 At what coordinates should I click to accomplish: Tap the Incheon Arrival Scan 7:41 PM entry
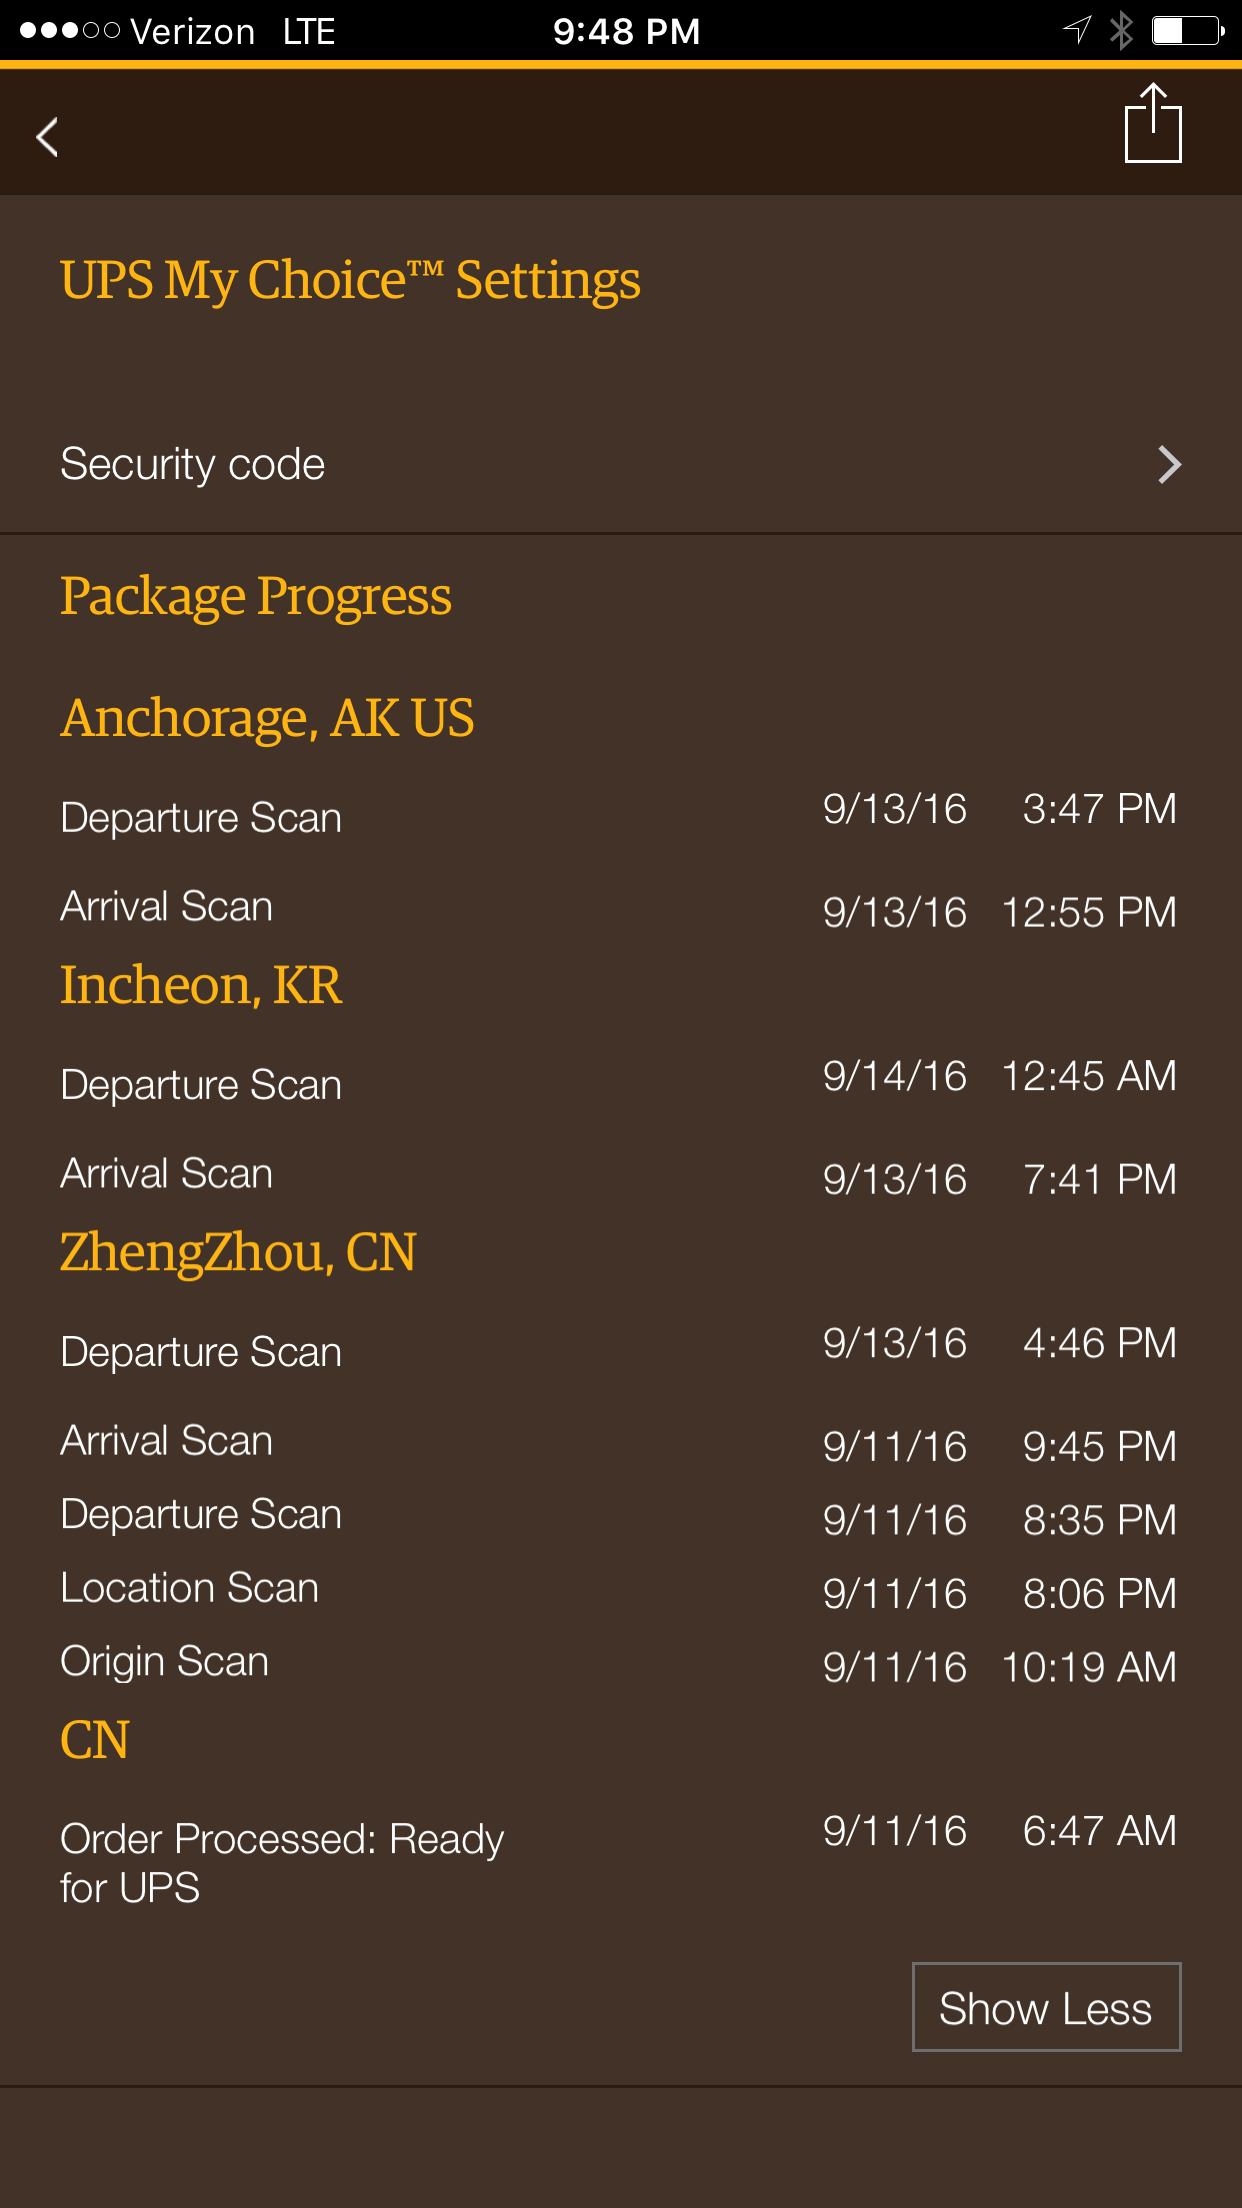tap(619, 1176)
